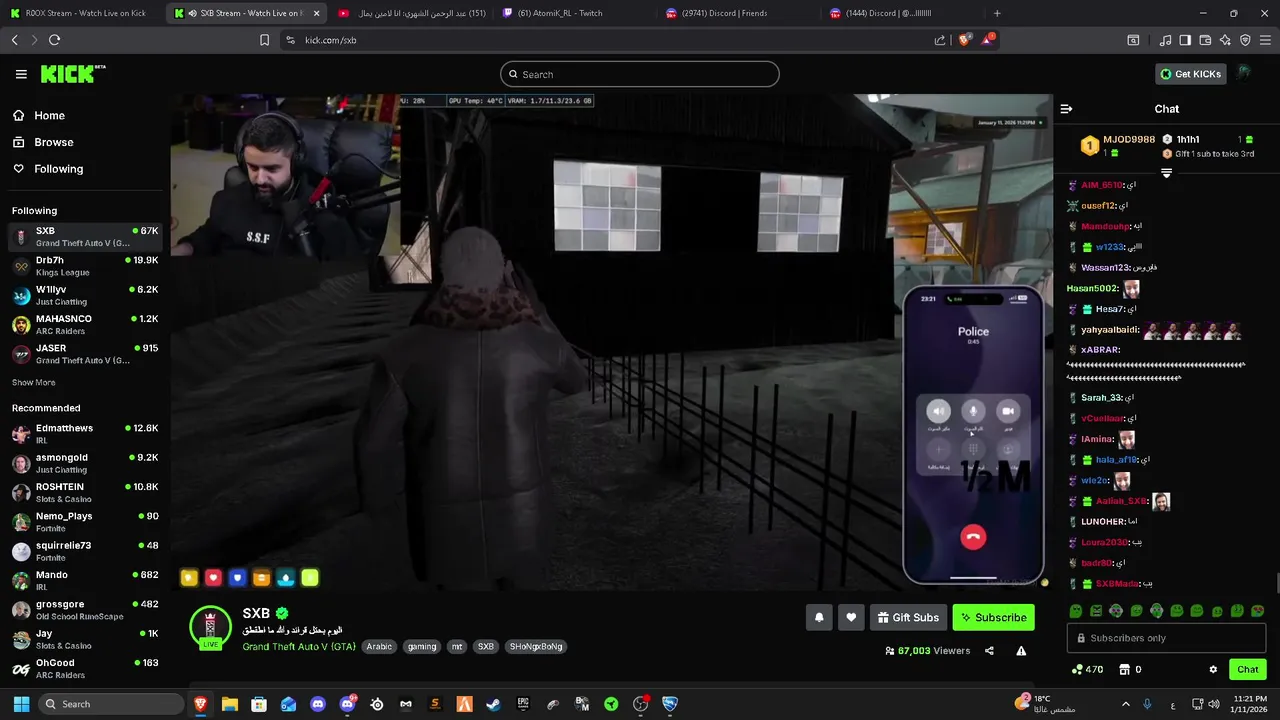Show hidden system tray icons

[x=1125, y=704]
